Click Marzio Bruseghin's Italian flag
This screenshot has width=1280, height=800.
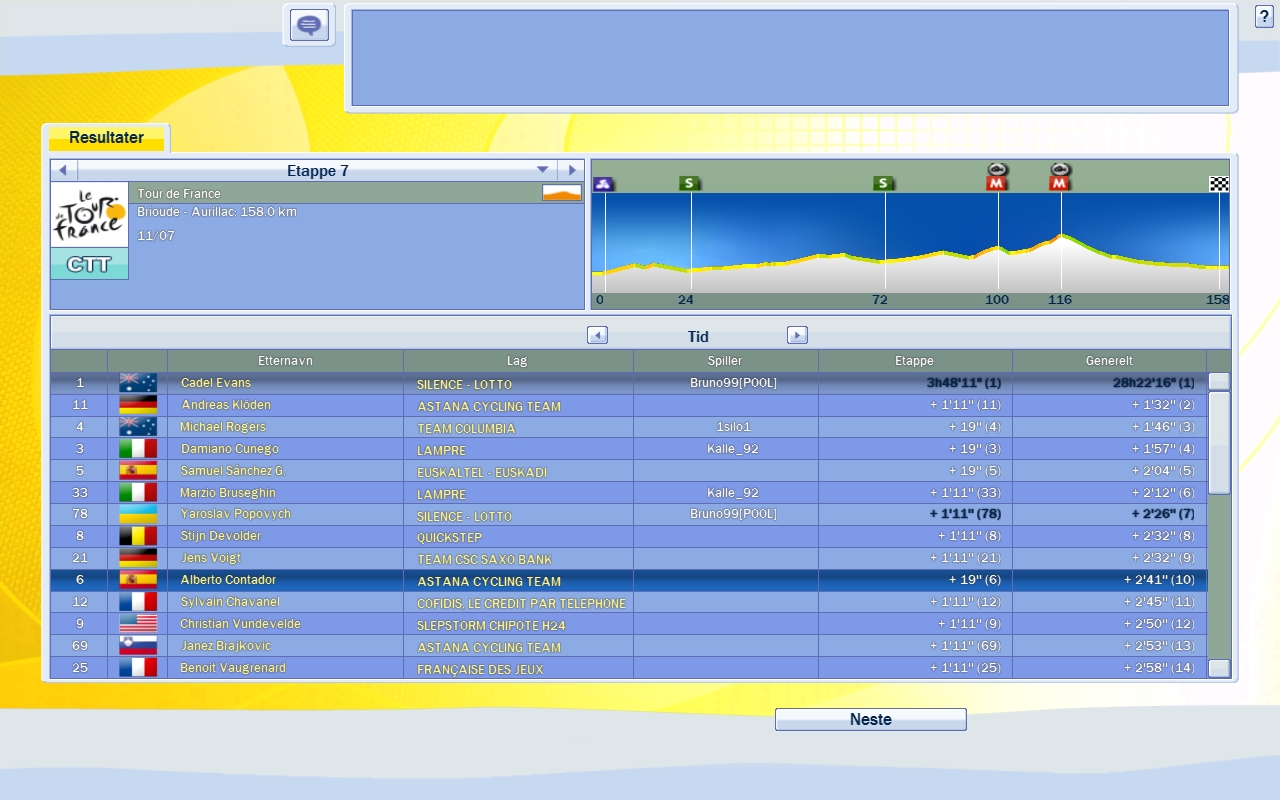pos(138,493)
